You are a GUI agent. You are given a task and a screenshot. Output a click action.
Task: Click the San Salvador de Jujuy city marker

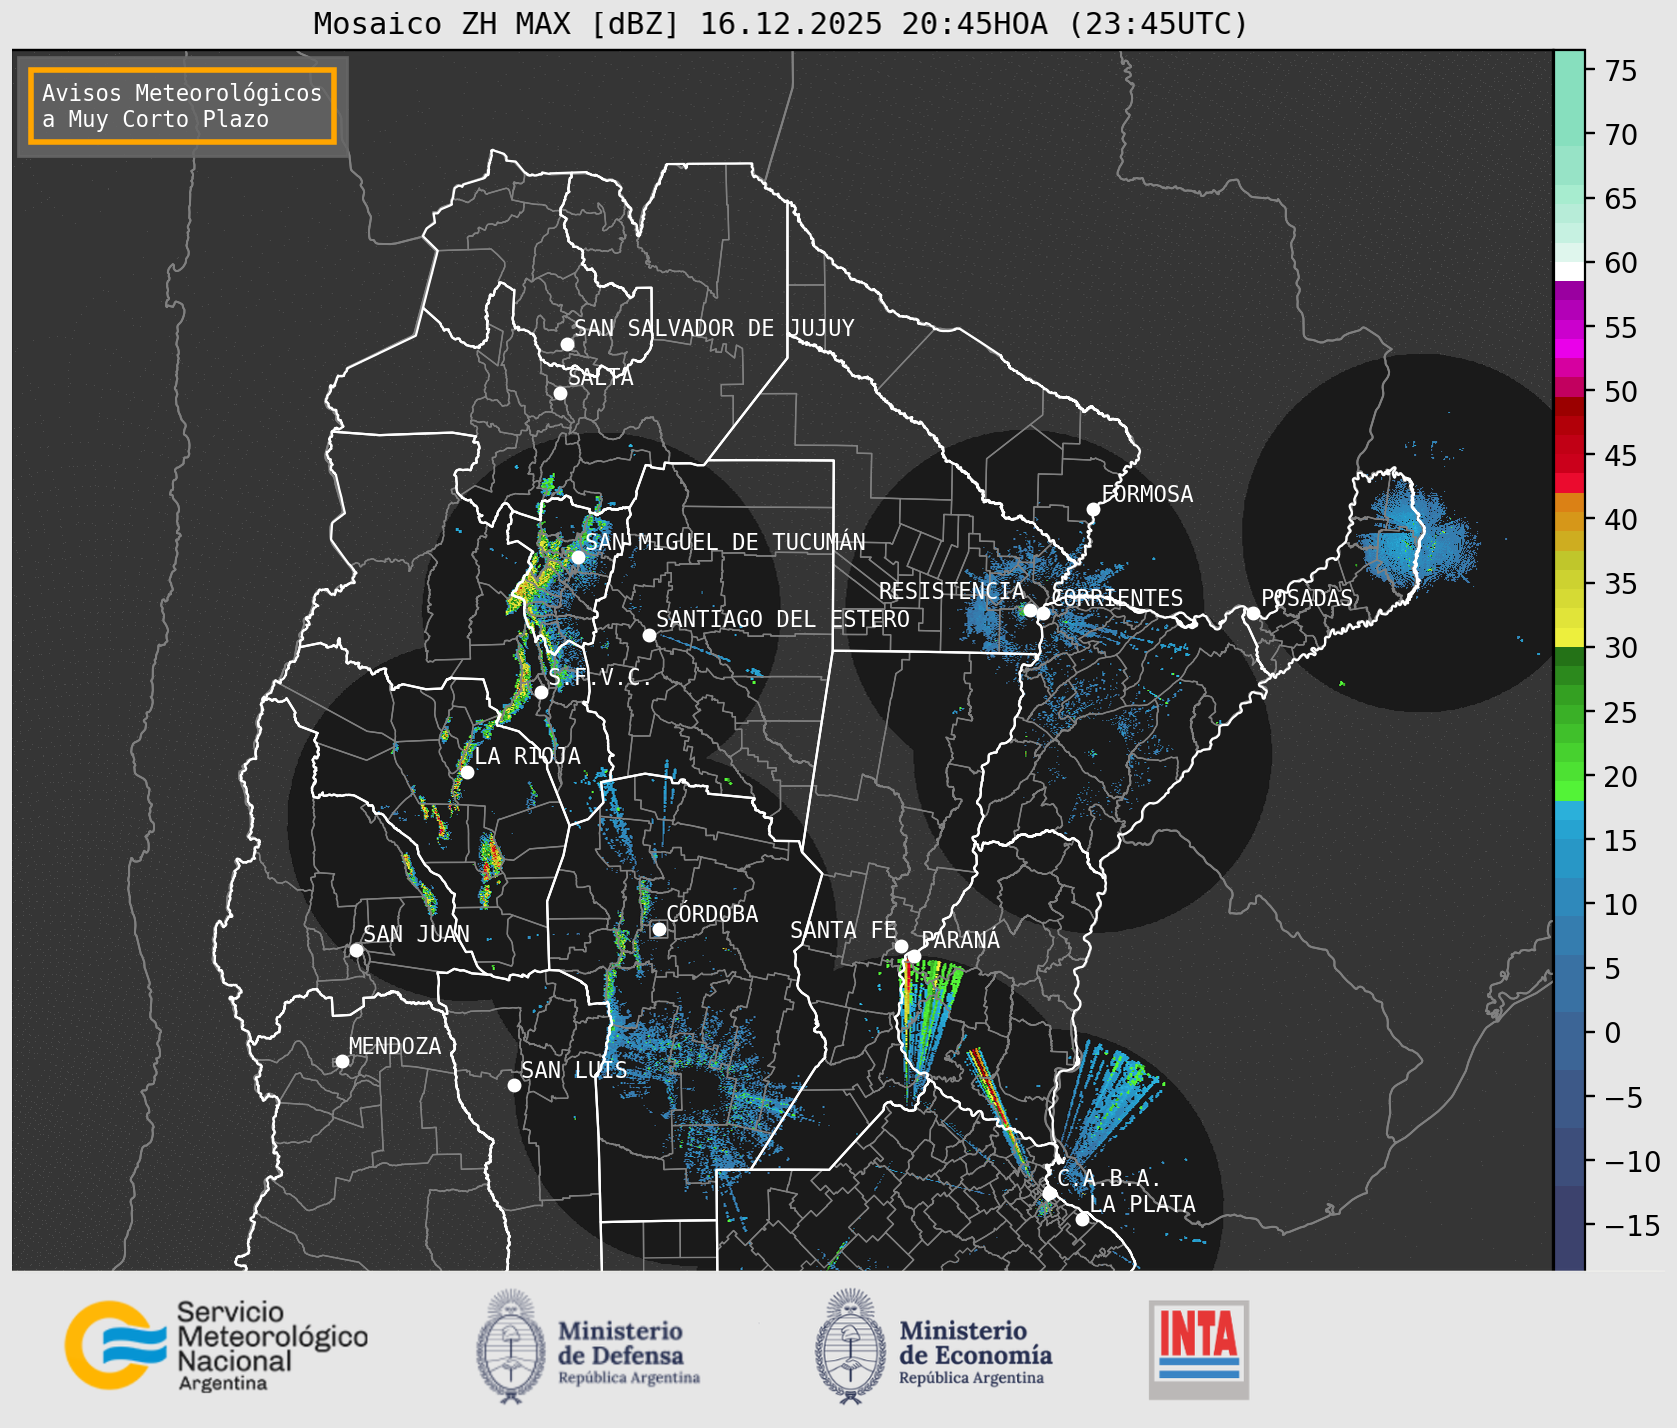point(567,344)
